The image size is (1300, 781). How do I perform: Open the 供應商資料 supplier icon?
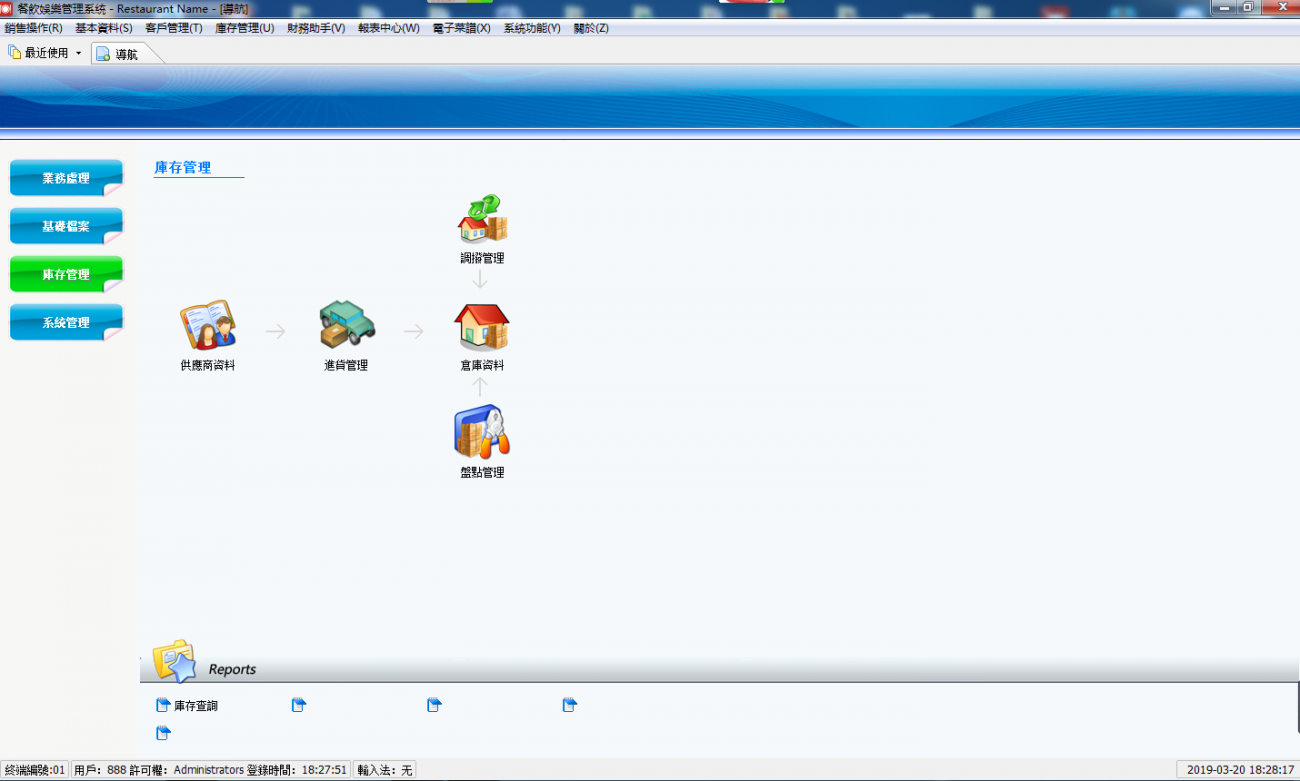click(208, 326)
